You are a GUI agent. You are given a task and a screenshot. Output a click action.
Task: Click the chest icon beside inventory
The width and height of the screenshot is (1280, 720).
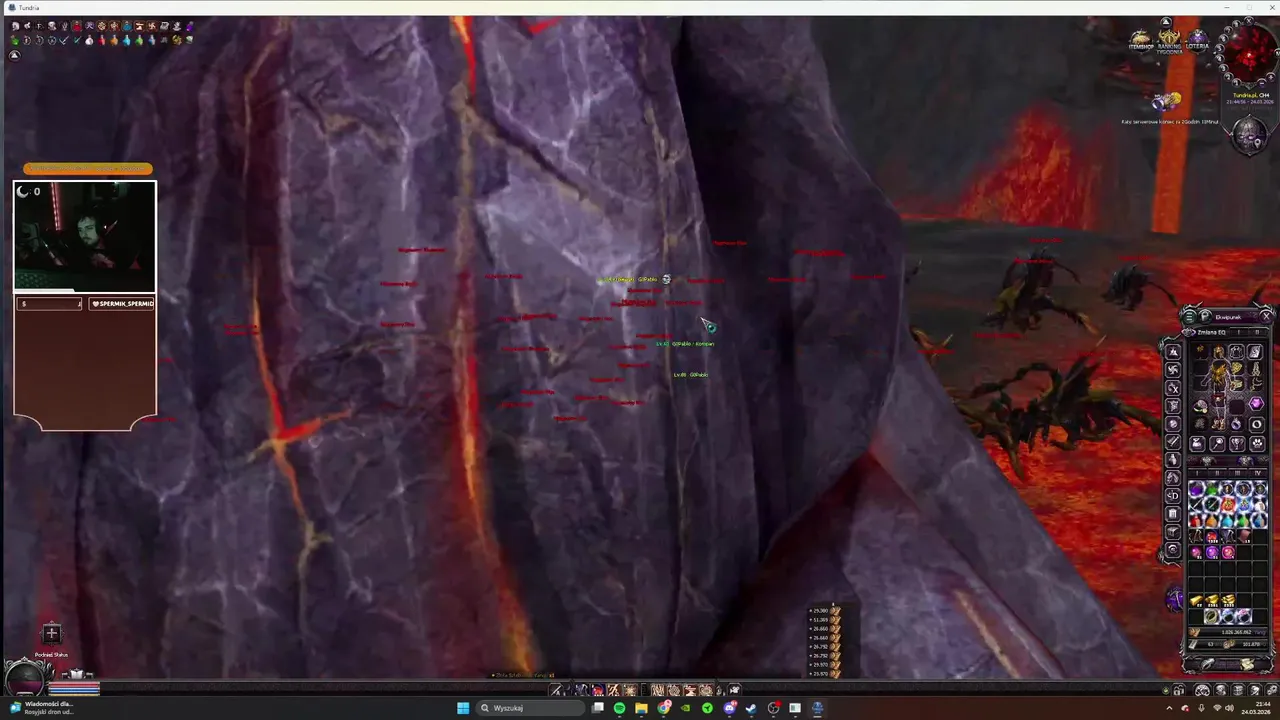pyautogui.click(x=1173, y=532)
